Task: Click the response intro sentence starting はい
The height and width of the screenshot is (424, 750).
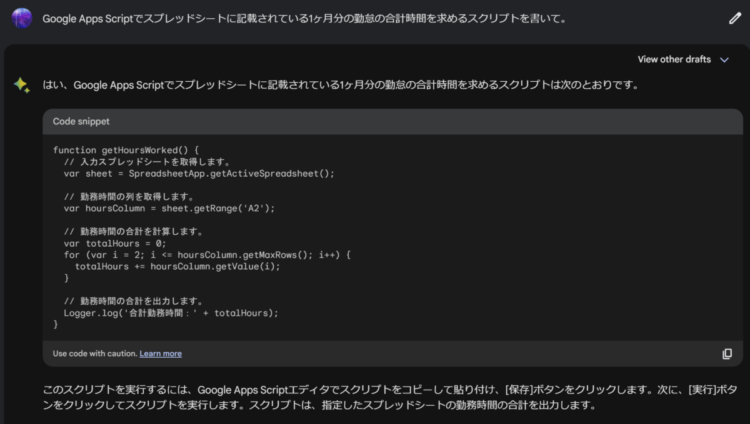Action: [341, 85]
